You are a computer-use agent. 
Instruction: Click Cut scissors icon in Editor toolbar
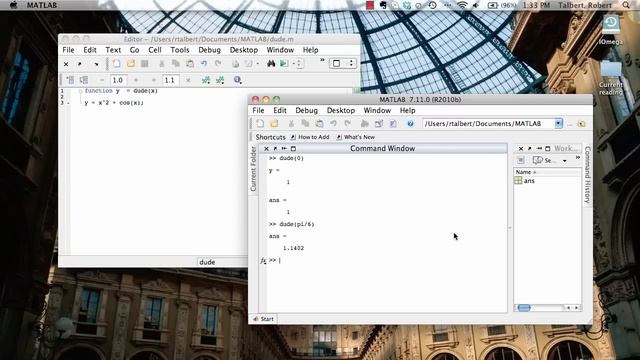pyautogui.click(x=162, y=64)
